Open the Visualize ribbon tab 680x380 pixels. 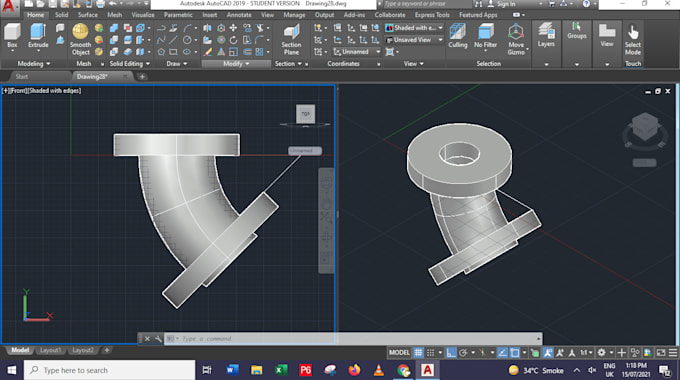click(x=143, y=15)
